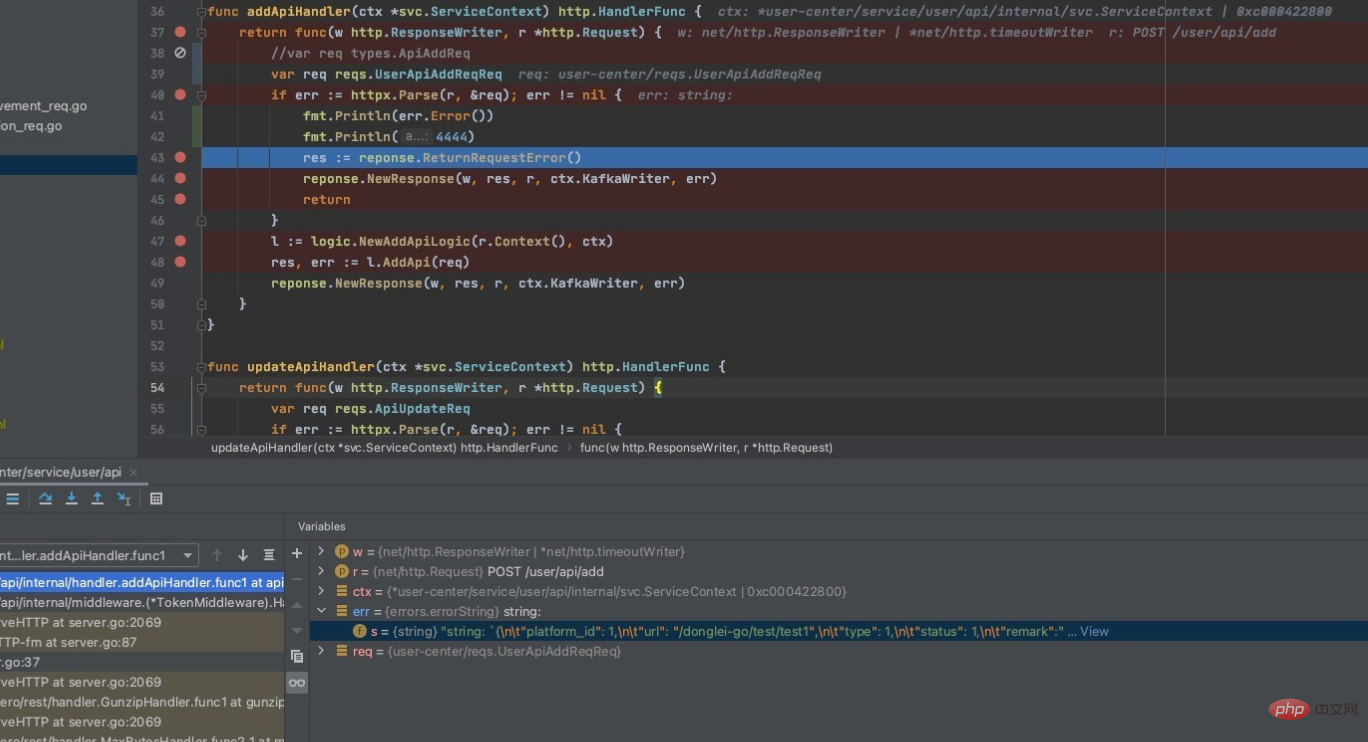This screenshot has width=1368, height=742.
Task: Select updateApiHandler breadcrumb
Action: [384, 448]
